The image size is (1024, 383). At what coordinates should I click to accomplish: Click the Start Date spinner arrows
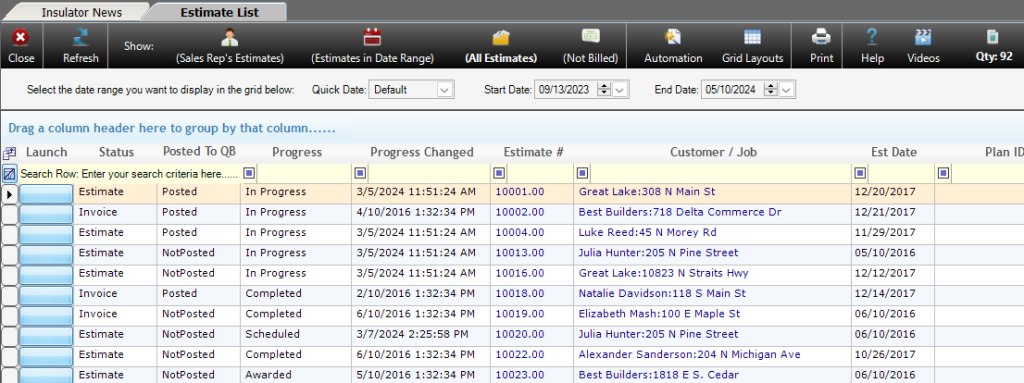[x=605, y=90]
